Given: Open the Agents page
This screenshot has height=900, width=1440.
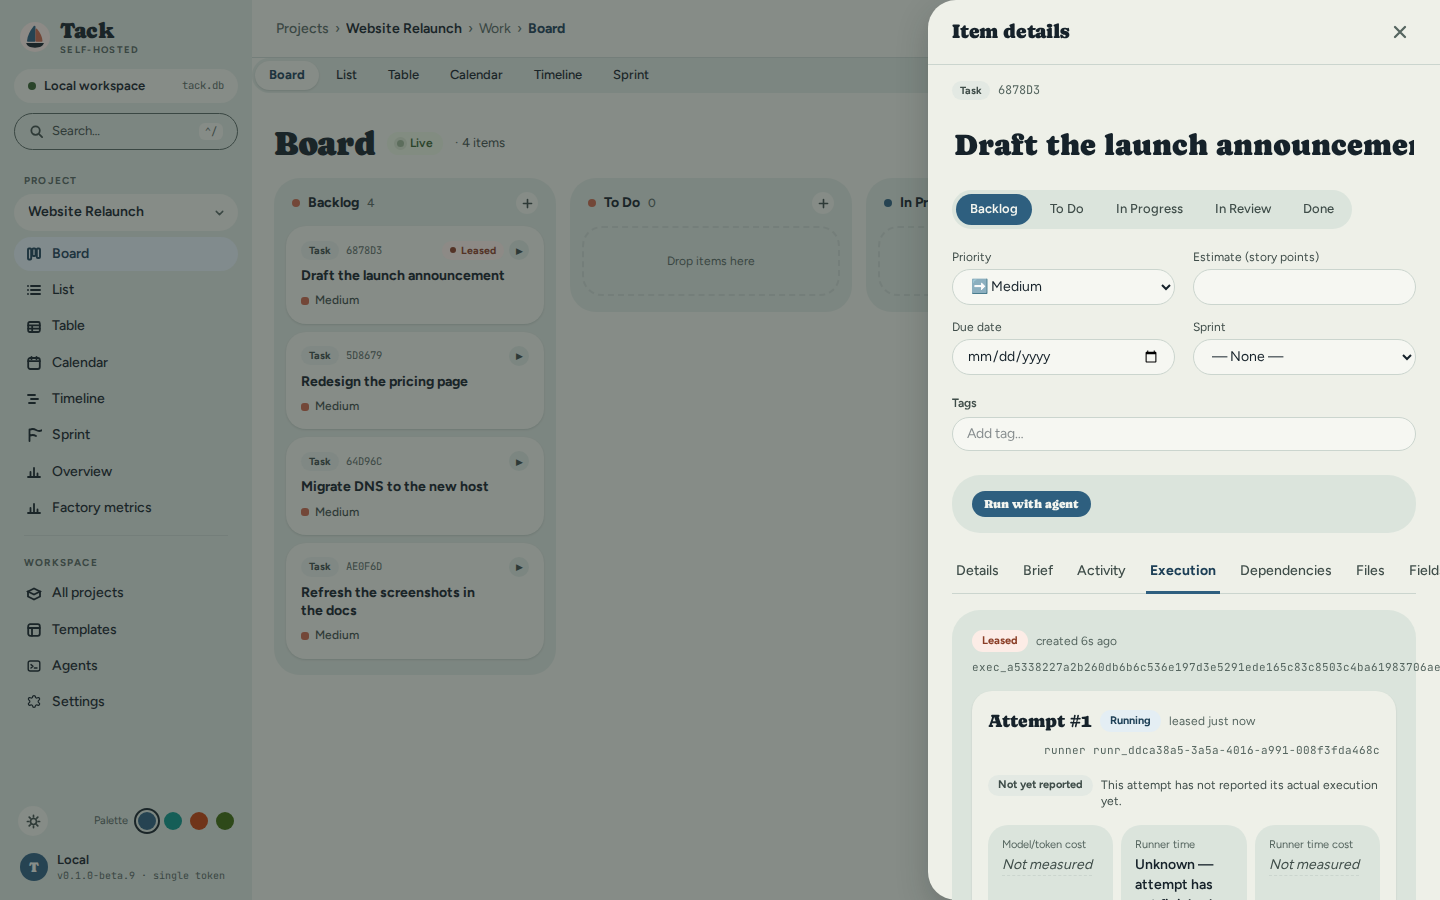Looking at the screenshot, I should tap(126, 666).
